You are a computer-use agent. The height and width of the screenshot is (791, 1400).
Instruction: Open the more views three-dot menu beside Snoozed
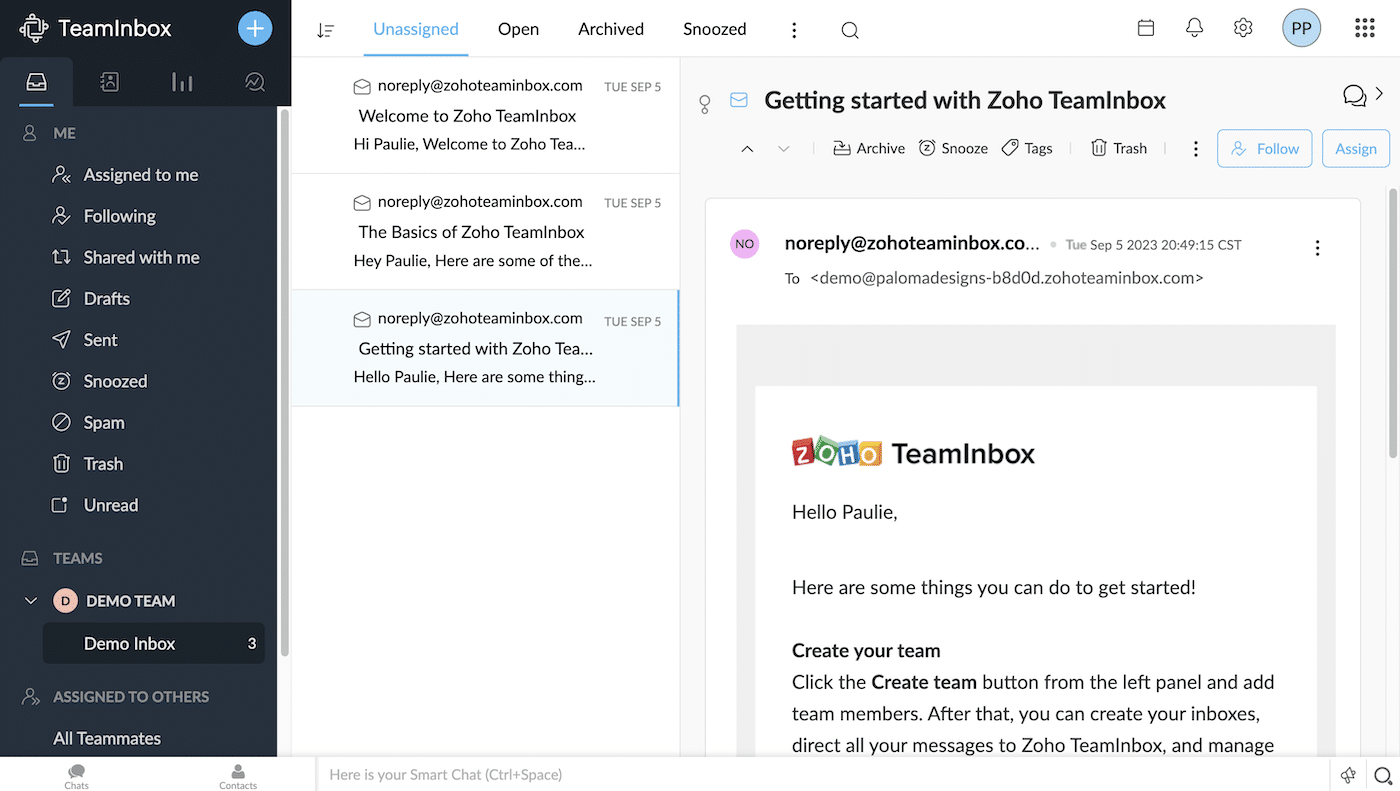pyautogui.click(x=793, y=29)
